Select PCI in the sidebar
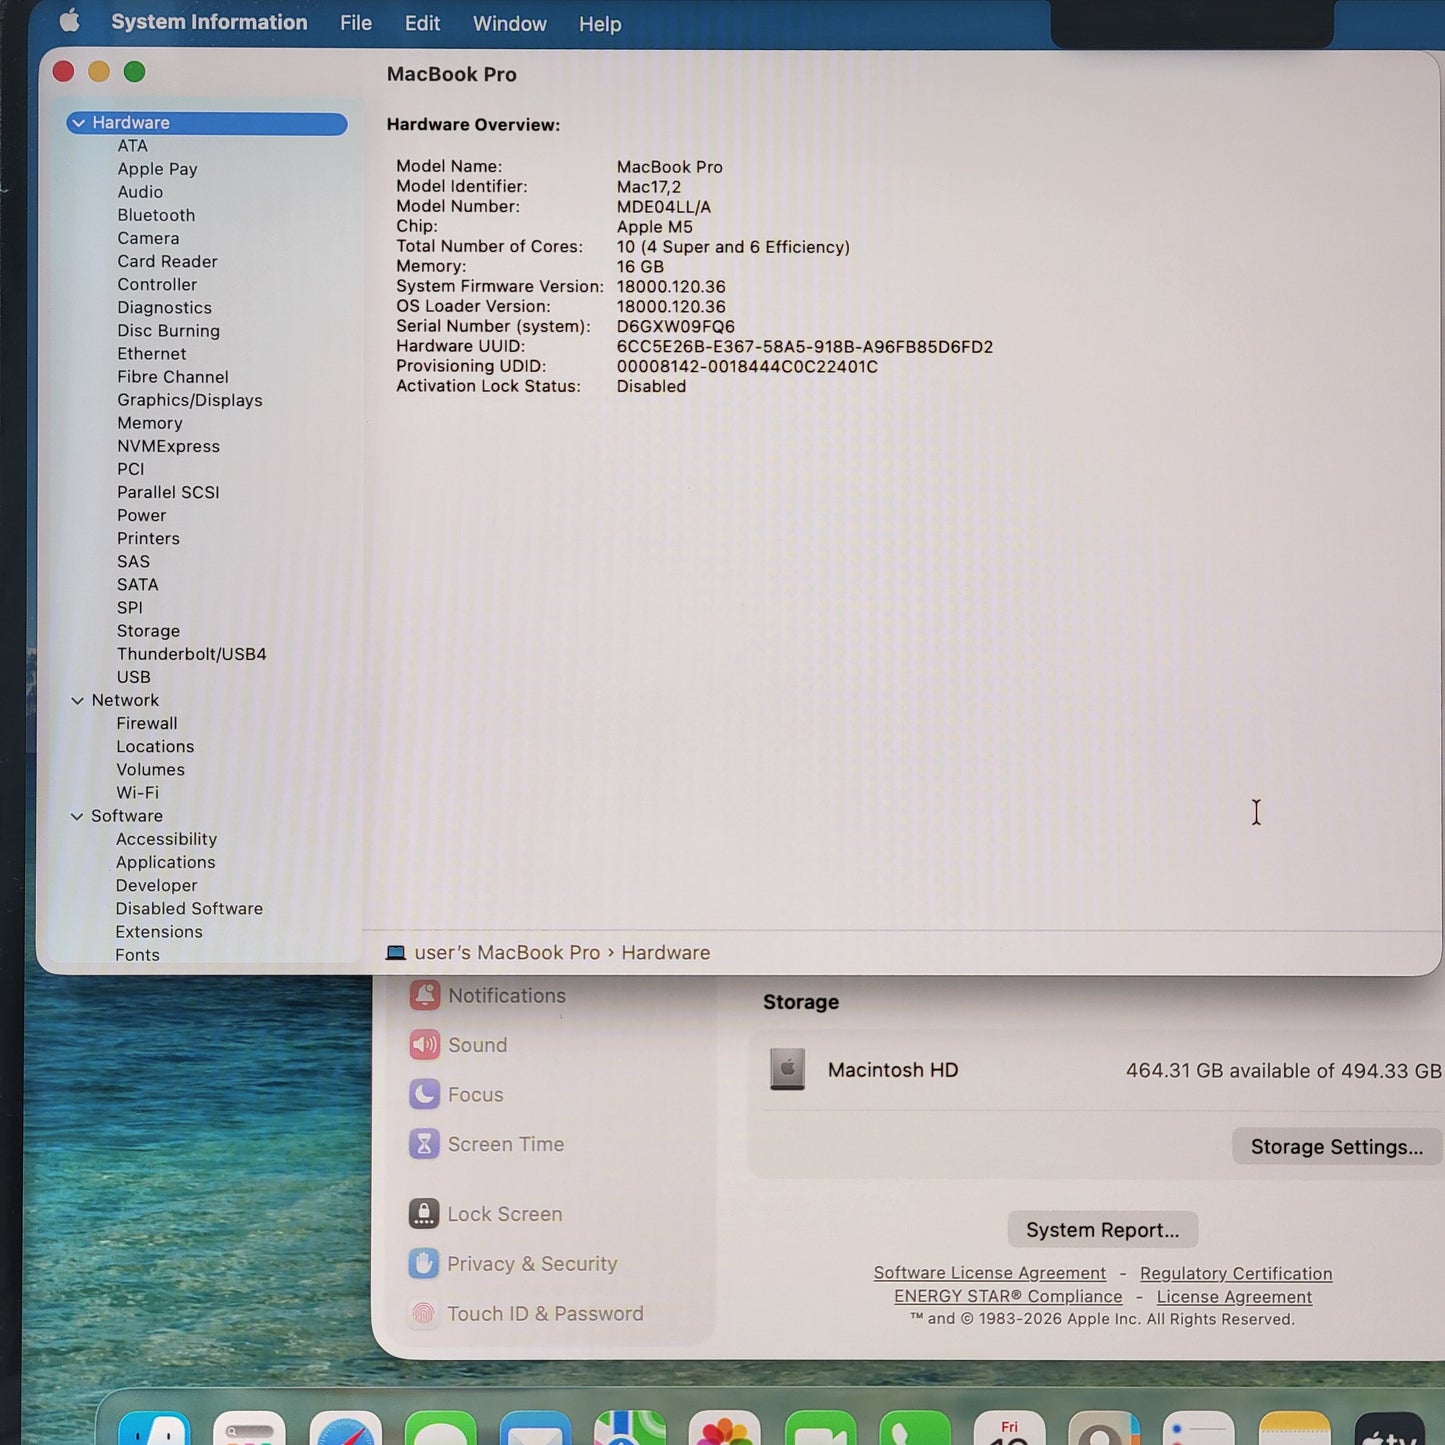 (x=130, y=469)
